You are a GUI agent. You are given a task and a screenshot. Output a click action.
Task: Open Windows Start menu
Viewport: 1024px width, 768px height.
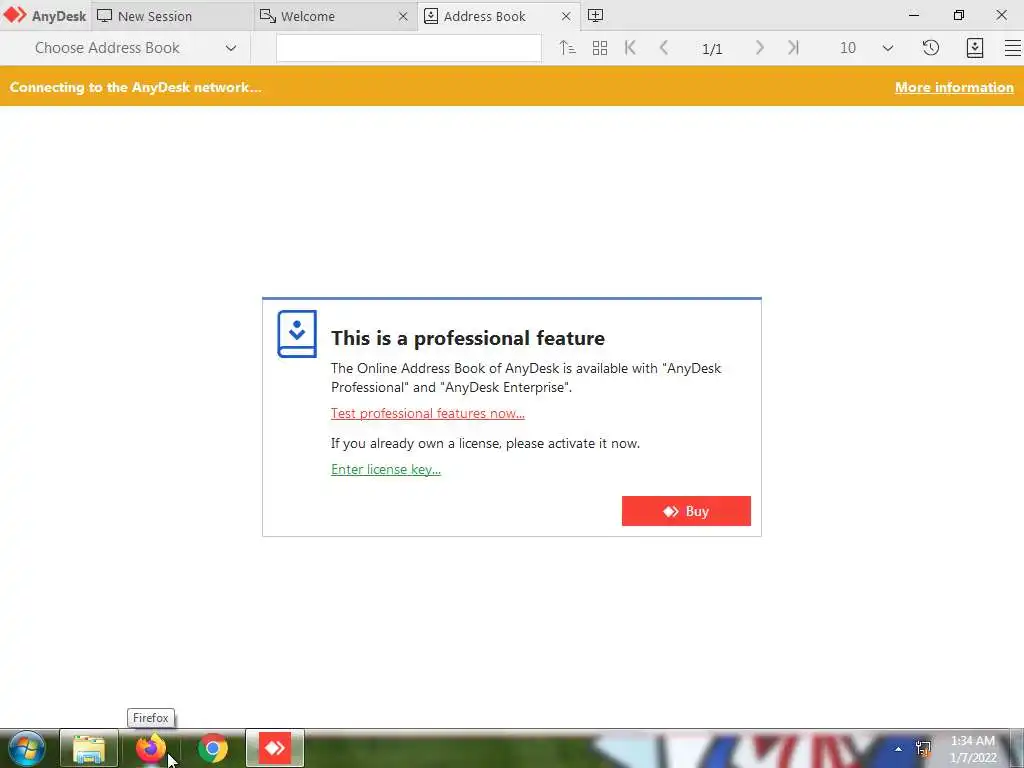pos(27,748)
